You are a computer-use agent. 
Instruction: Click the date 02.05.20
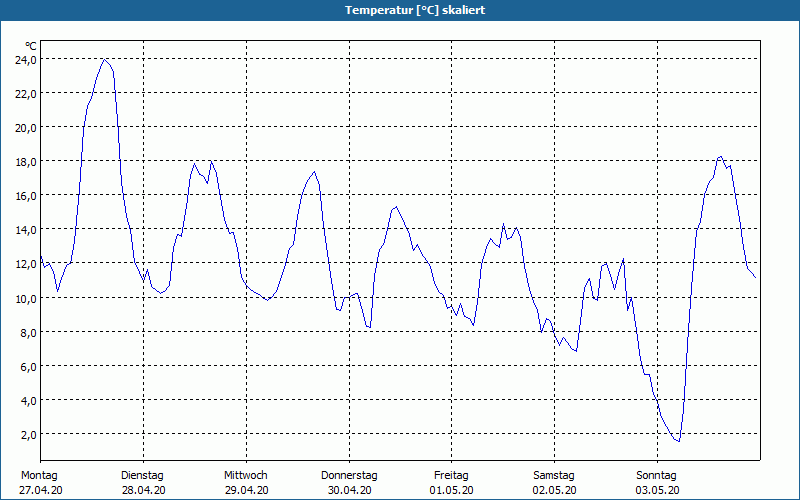(555, 490)
